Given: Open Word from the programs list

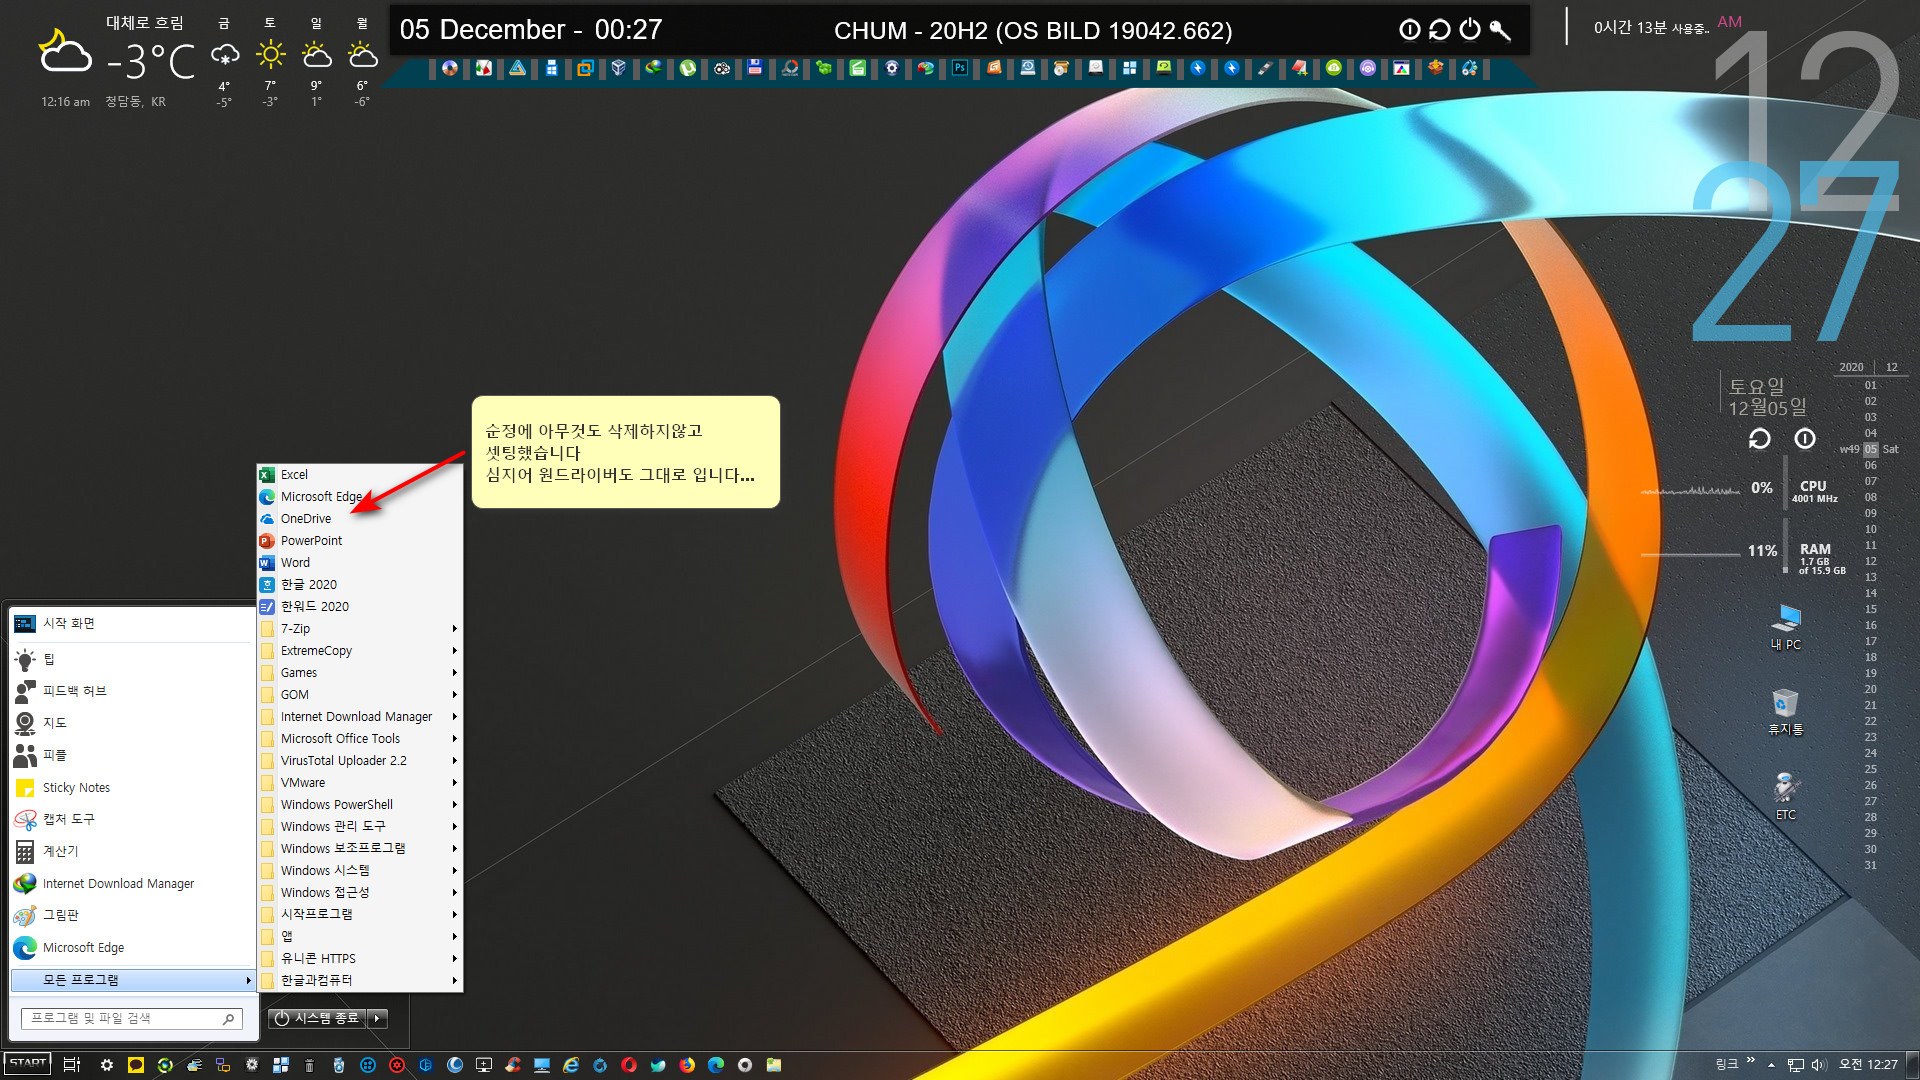Looking at the screenshot, I should click(360, 563).
